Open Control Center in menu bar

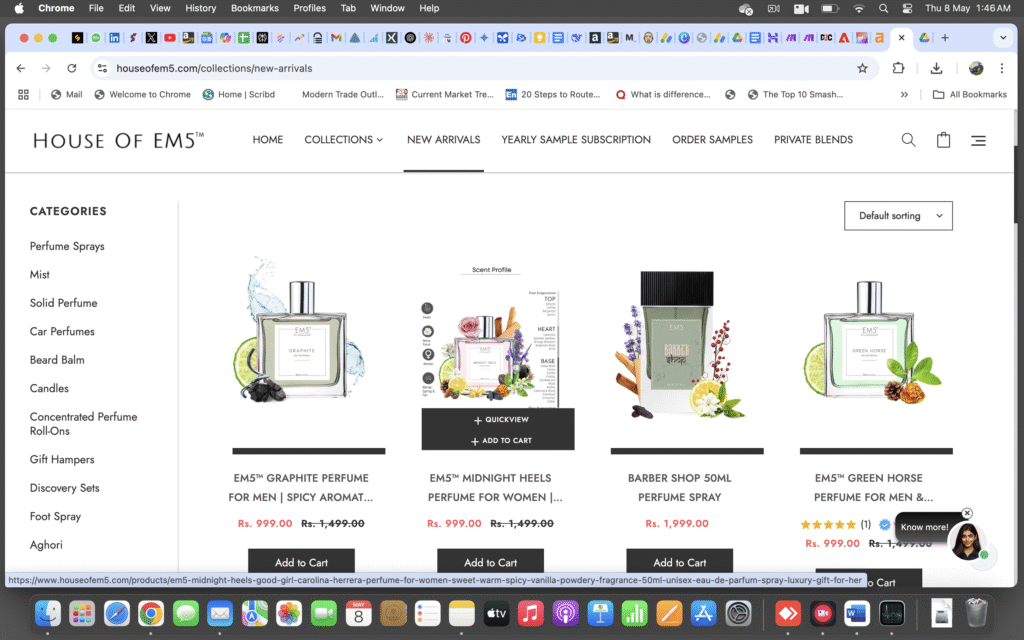[907, 8]
